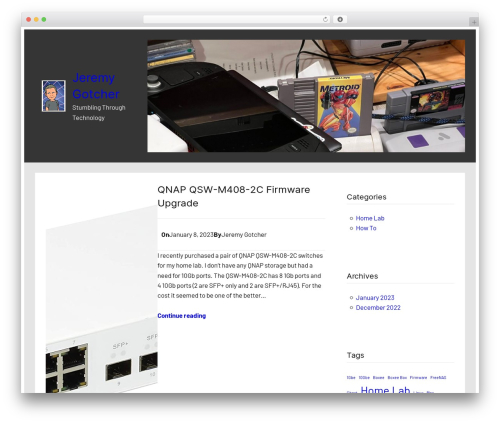View the January 2023 archive
500x423 pixels.
pos(375,298)
